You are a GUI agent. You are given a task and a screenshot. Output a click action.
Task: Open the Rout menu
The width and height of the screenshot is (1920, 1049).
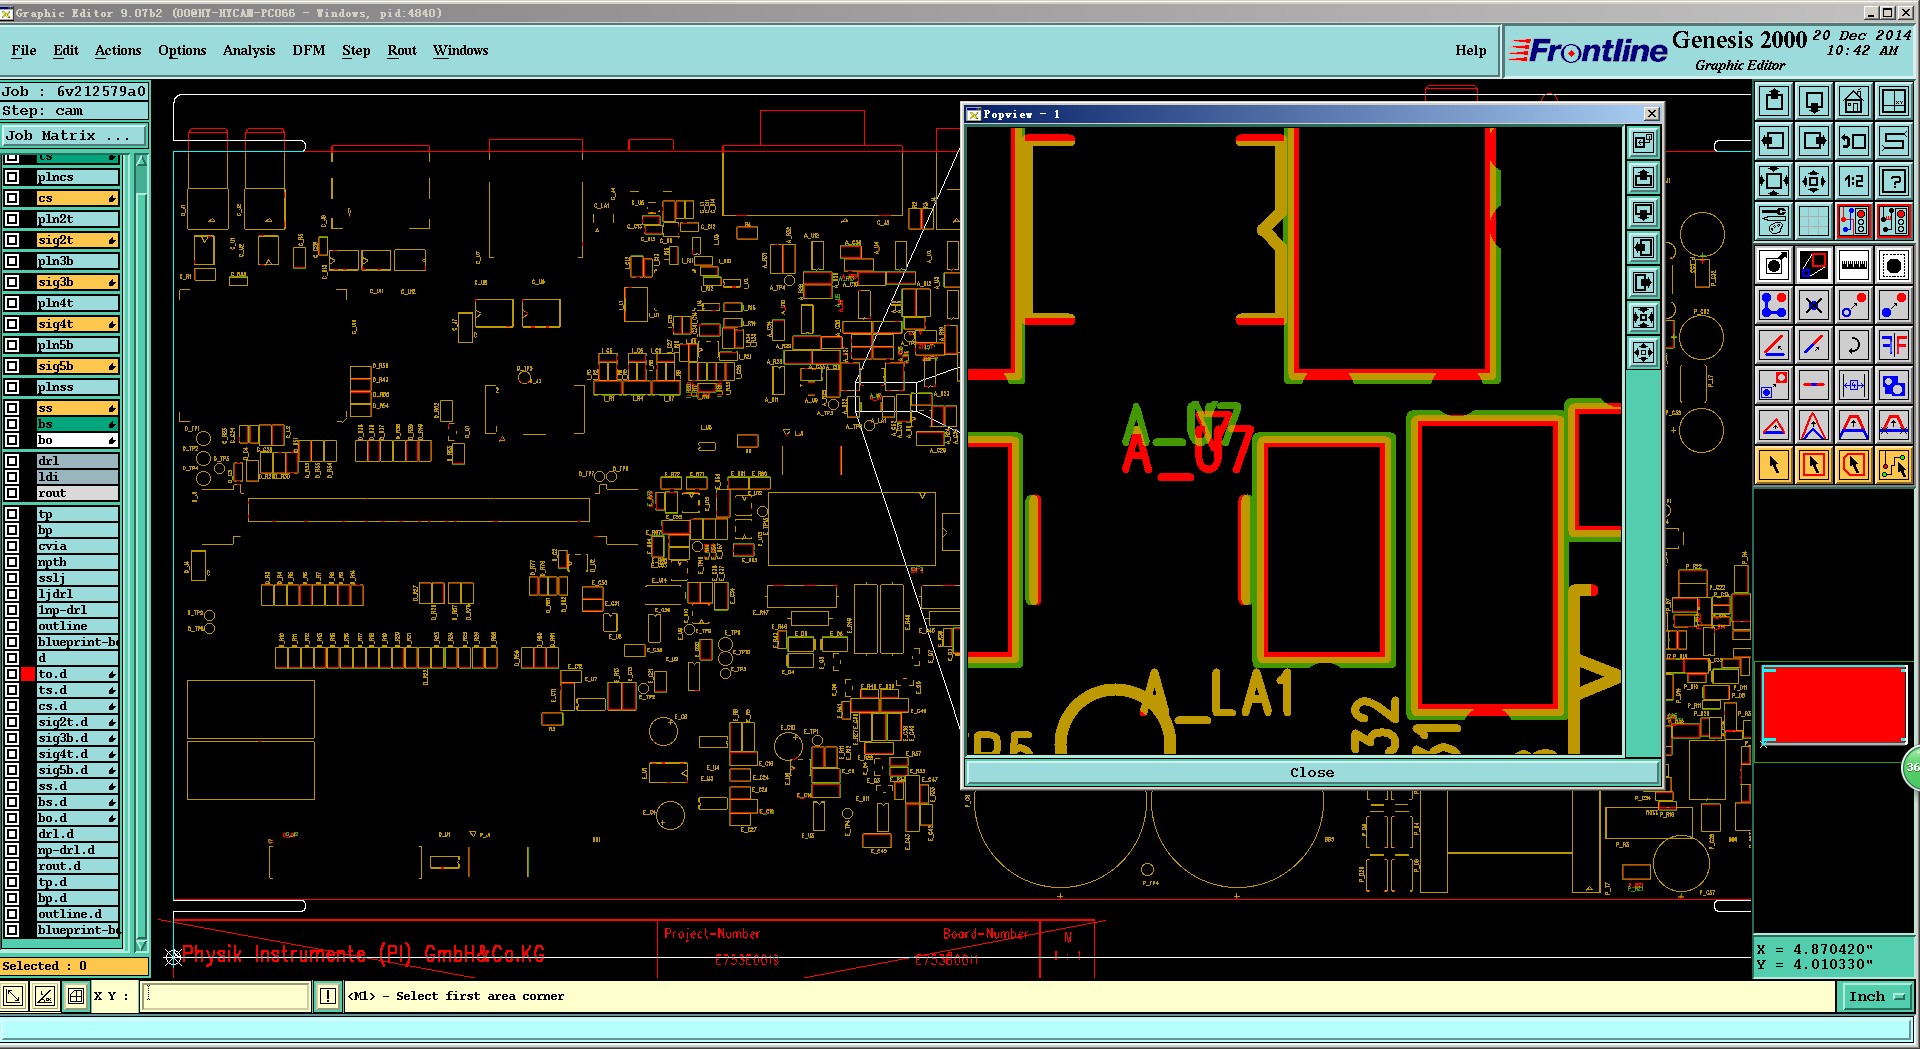pos(402,50)
